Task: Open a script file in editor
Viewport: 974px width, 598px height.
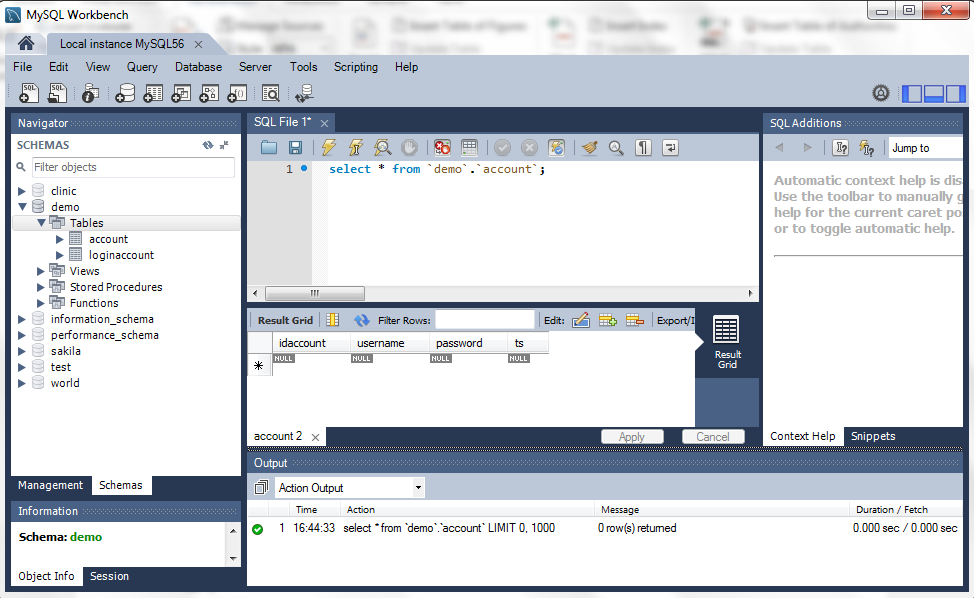Action: 269,148
